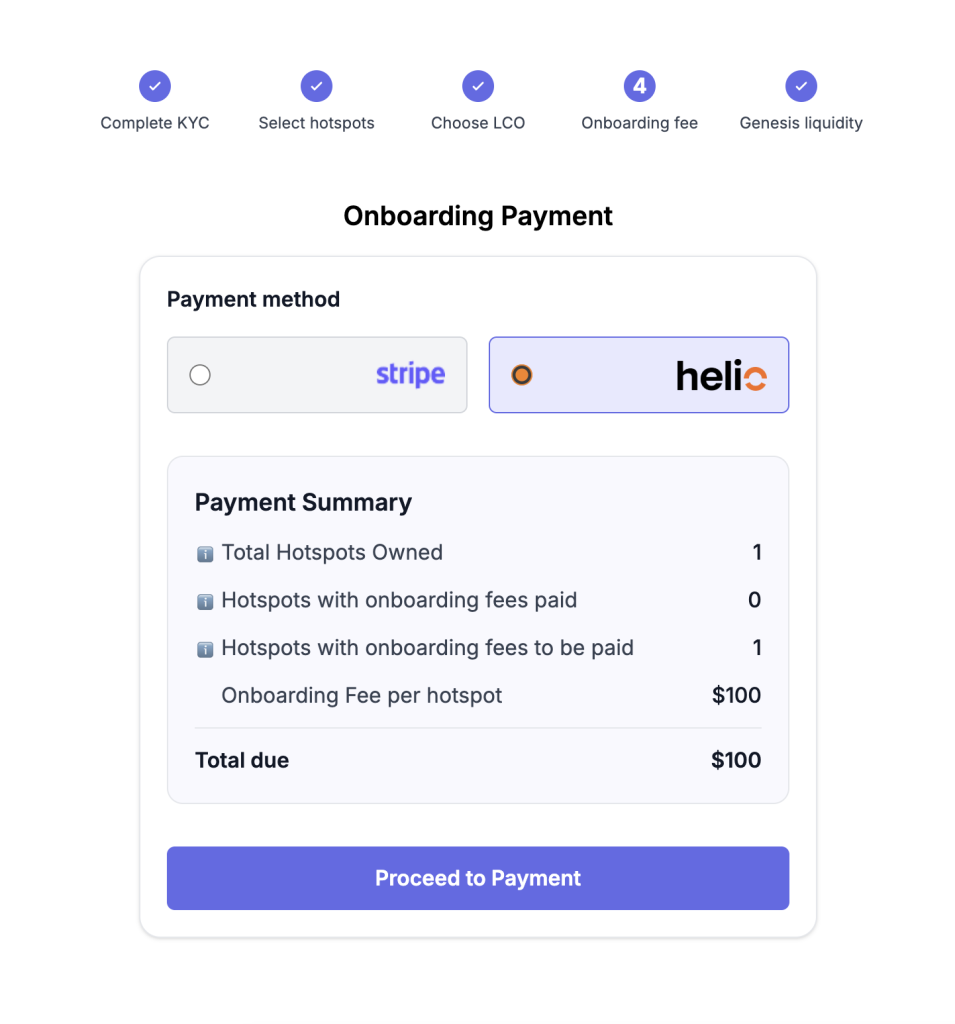
Task: Click the Total due $100 amount
Action: tap(736, 760)
